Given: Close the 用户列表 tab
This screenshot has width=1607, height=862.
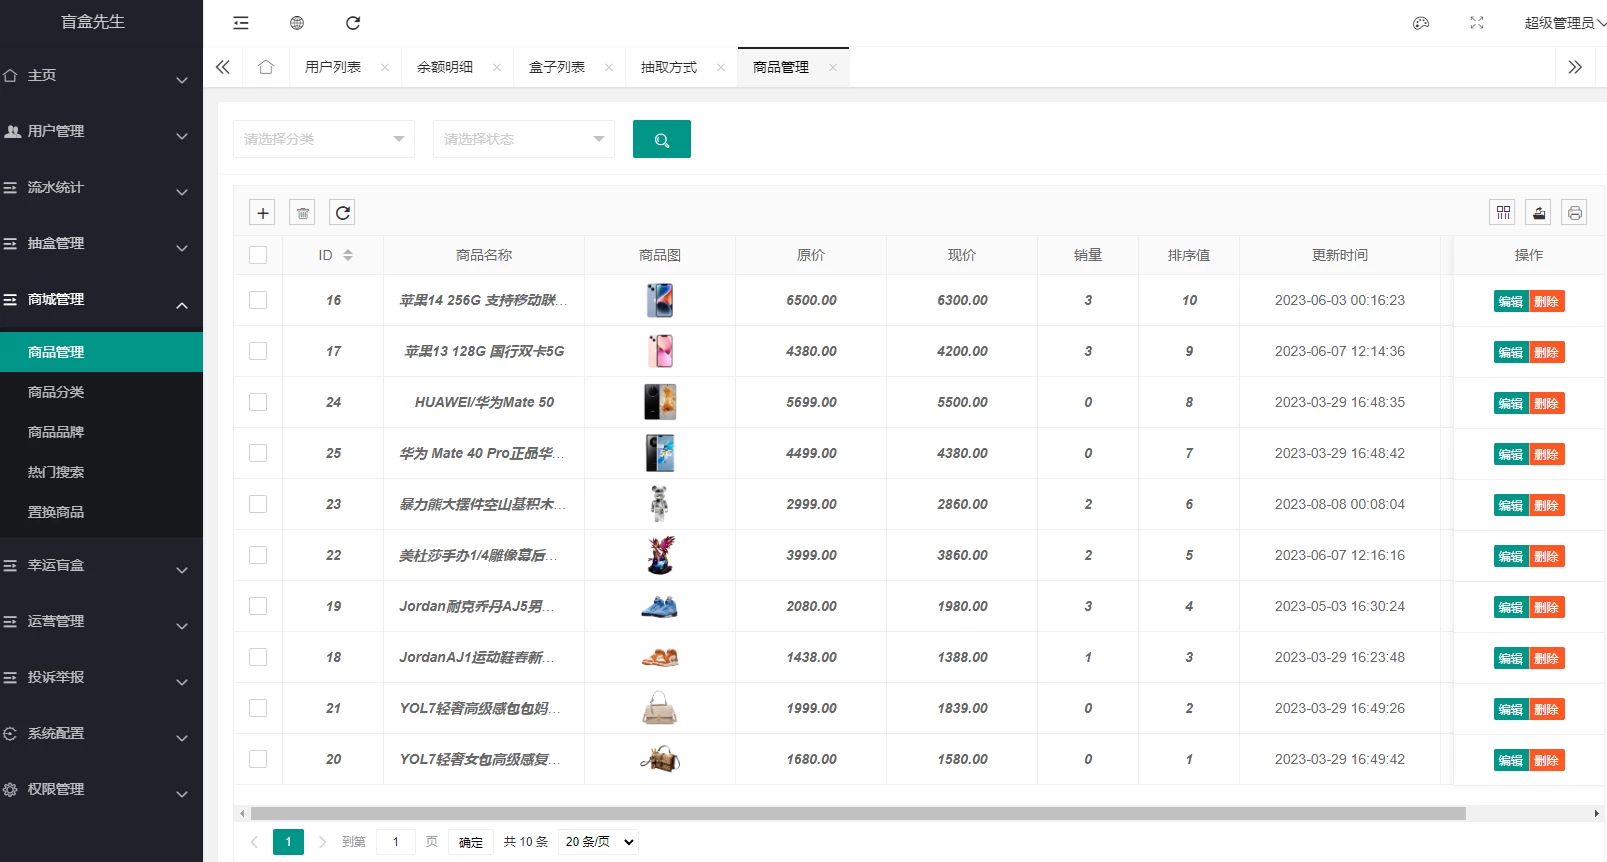Looking at the screenshot, I should pyautogui.click(x=385, y=67).
